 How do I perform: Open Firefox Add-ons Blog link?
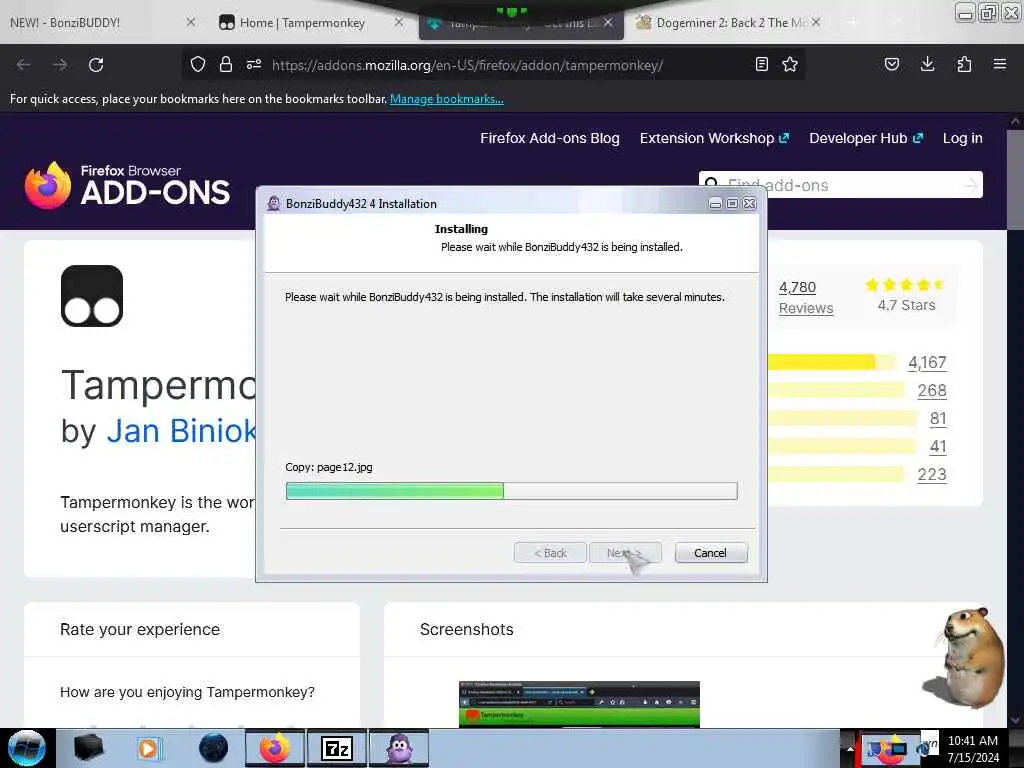pyautogui.click(x=550, y=138)
